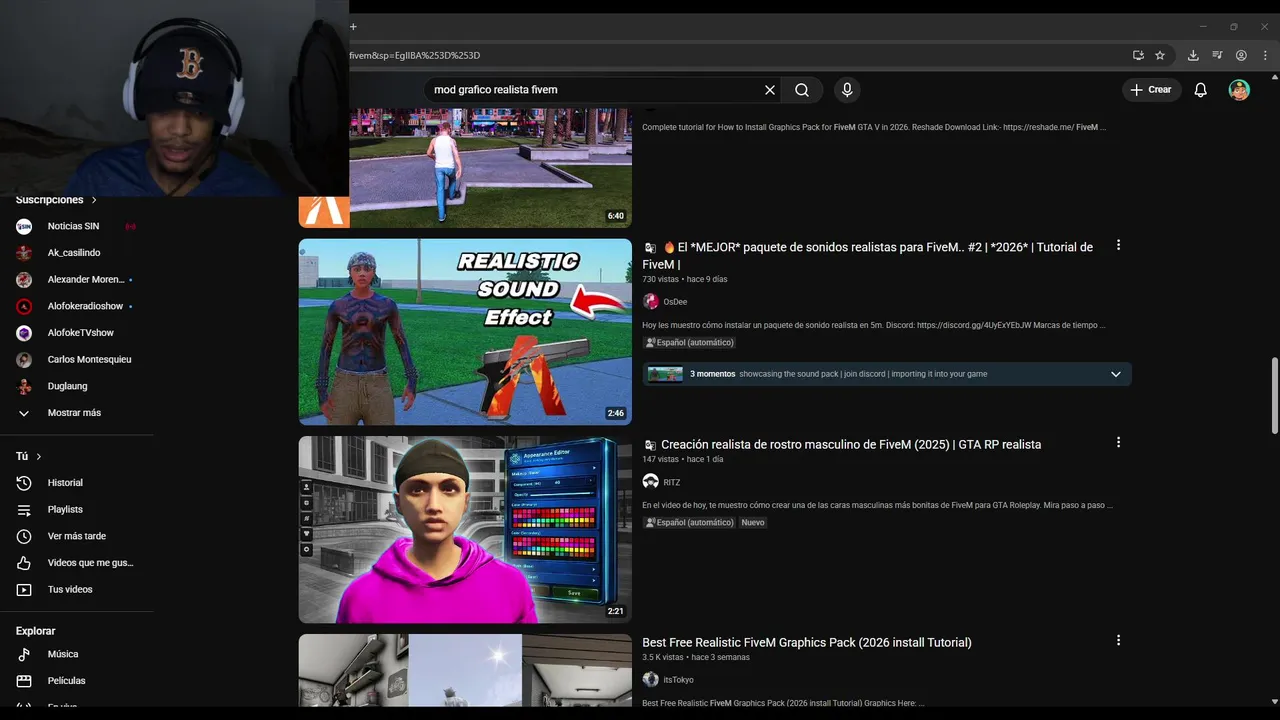Click the Crear button
The width and height of the screenshot is (1280, 720).
[1150, 90]
